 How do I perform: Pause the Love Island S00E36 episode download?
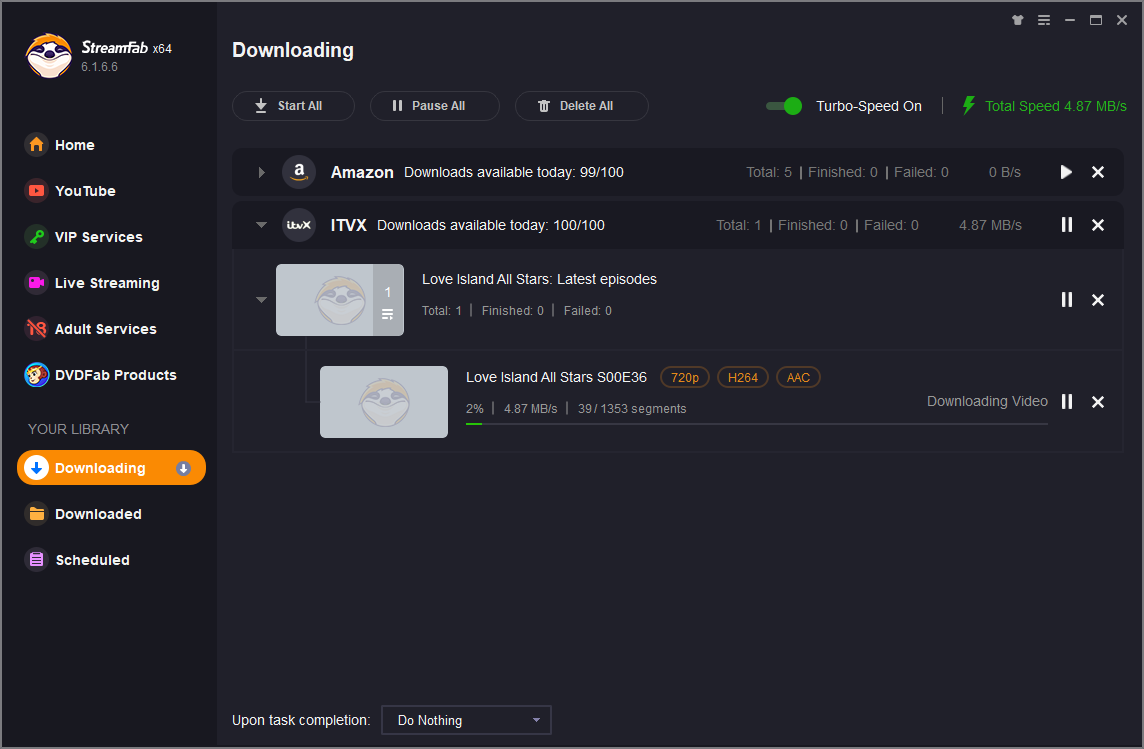1066,401
